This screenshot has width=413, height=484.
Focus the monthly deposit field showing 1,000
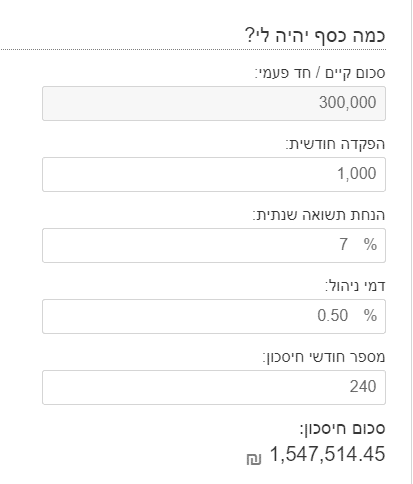214,174
